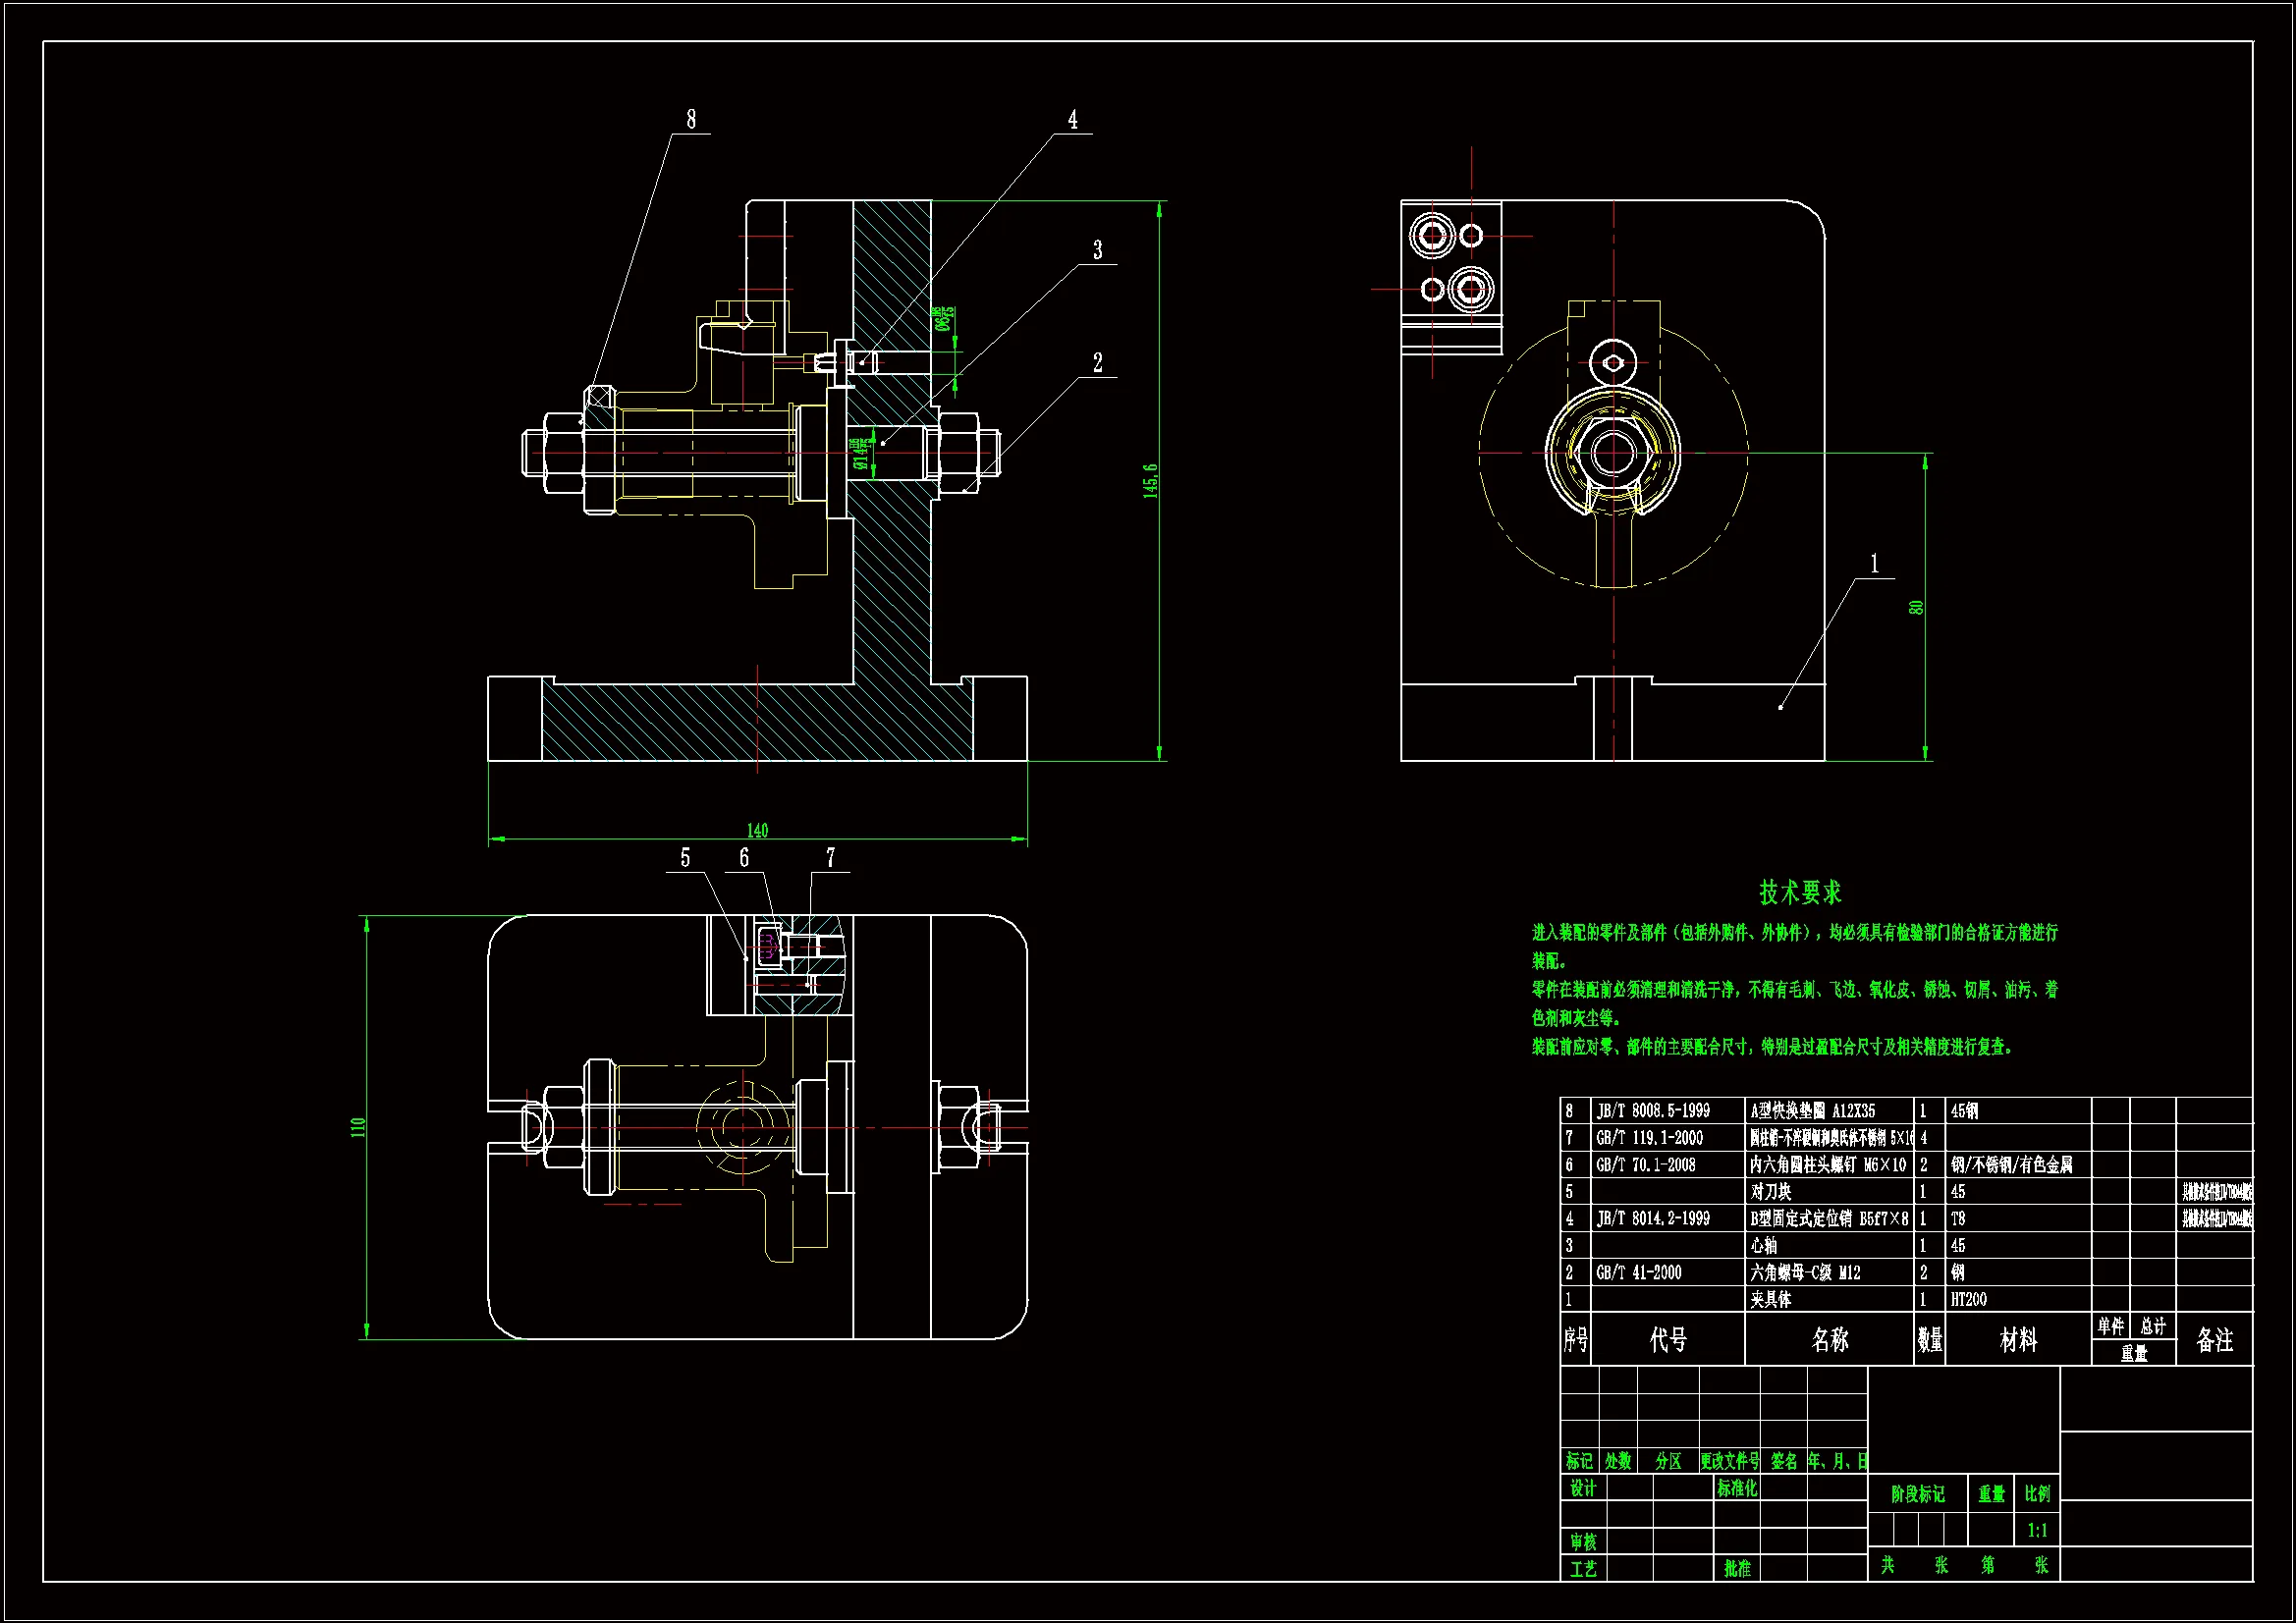Click the 140 width dimension text

(757, 830)
